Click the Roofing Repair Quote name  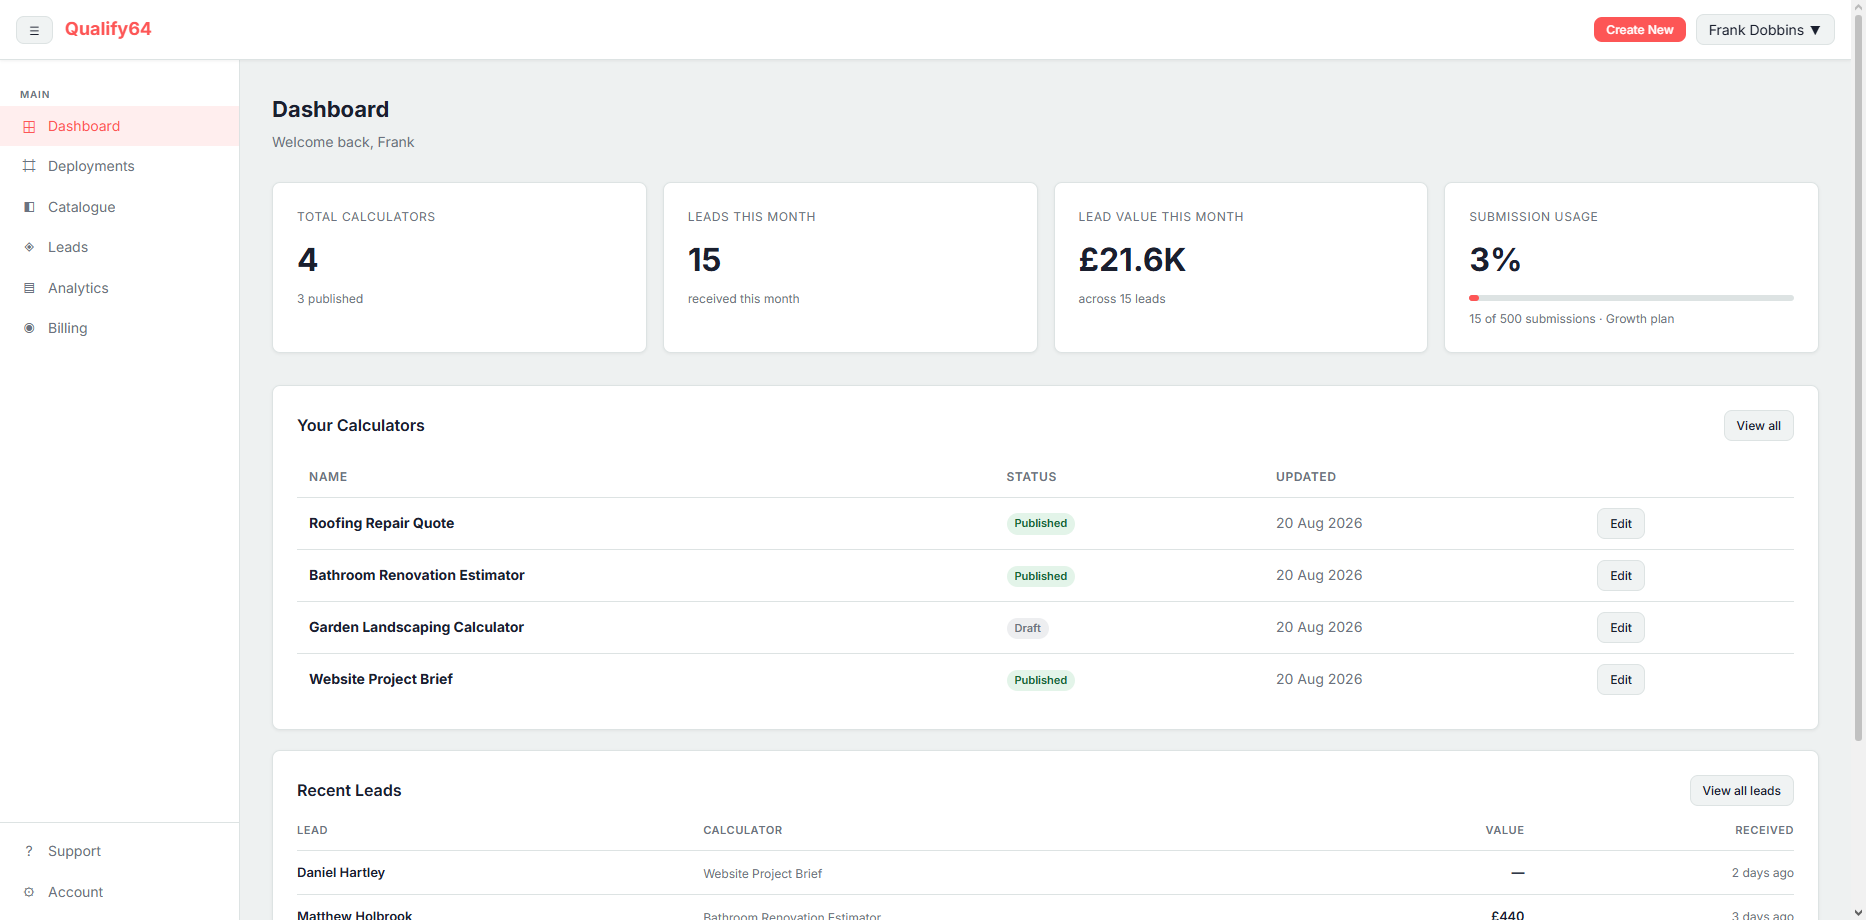click(381, 523)
